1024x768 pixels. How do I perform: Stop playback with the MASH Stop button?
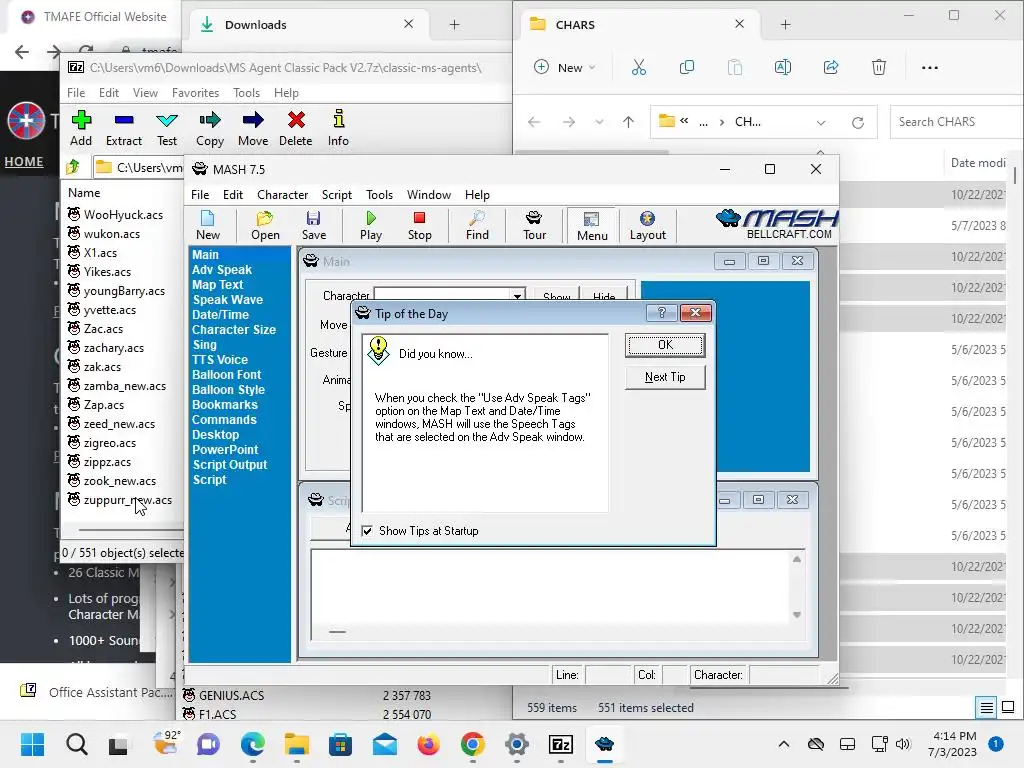(419, 225)
